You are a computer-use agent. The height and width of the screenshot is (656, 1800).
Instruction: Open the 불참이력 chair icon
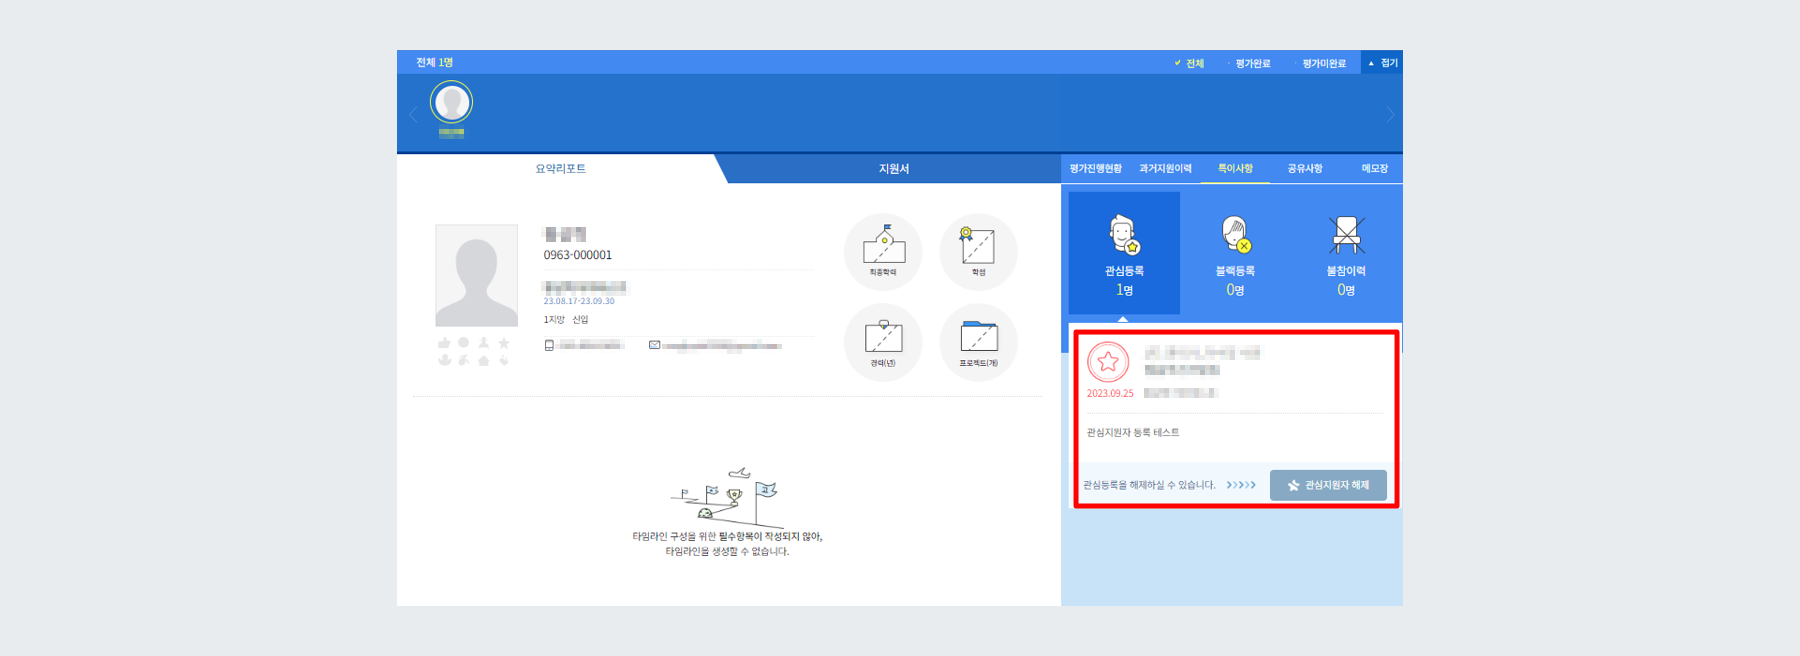[x=1346, y=235]
